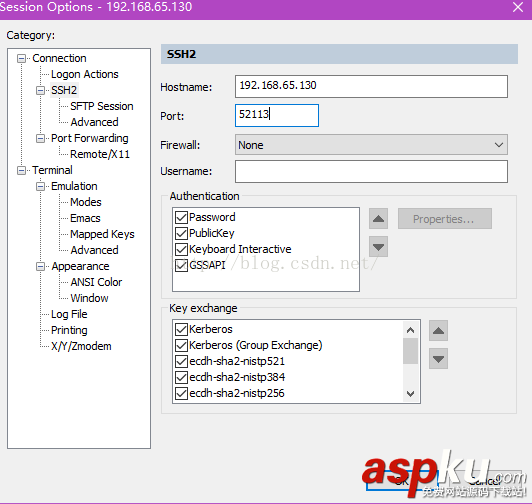Toggle PublicKey authentication checkbox
Viewport: 532px width, 504px height.
pos(182,233)
